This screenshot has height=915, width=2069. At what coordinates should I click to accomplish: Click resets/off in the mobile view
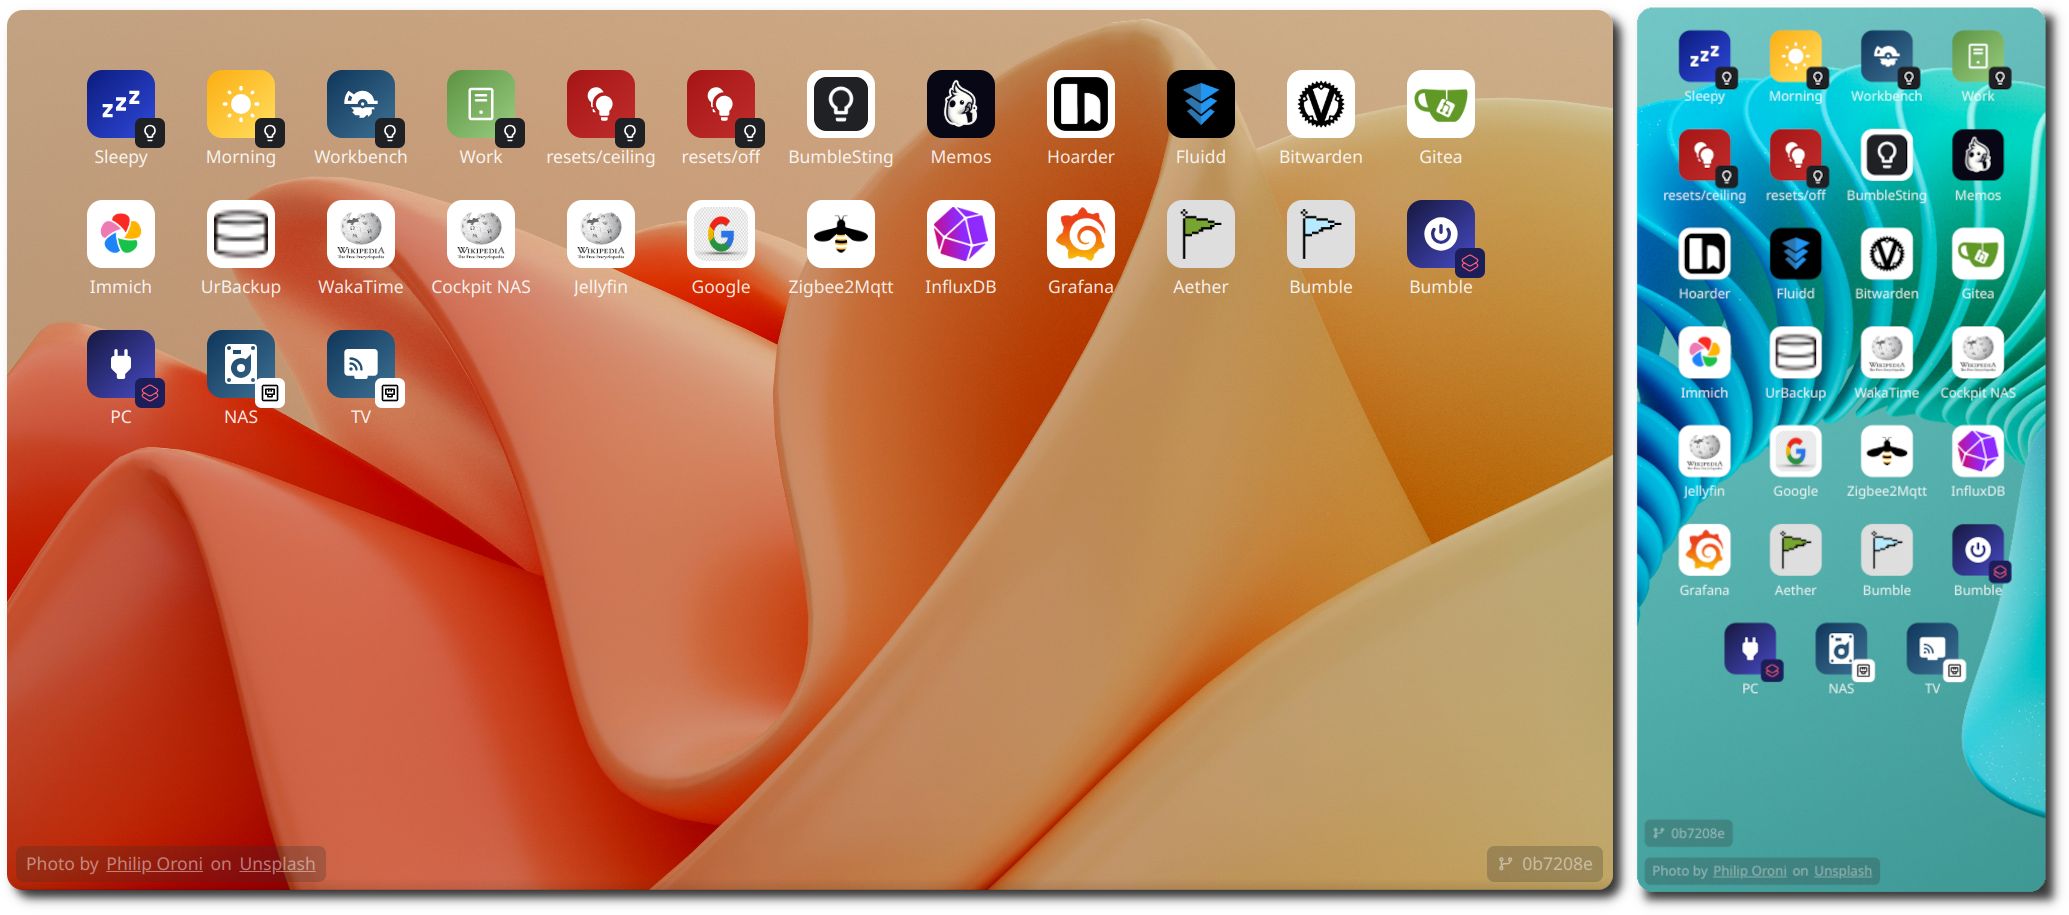tap(1795, 155)
